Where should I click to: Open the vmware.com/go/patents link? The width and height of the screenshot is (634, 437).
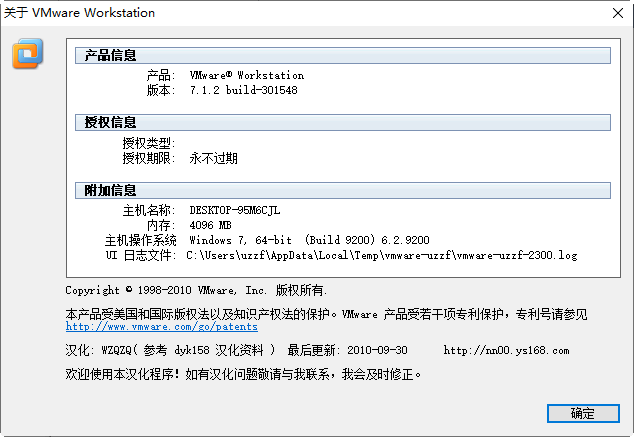click(162, 327)
